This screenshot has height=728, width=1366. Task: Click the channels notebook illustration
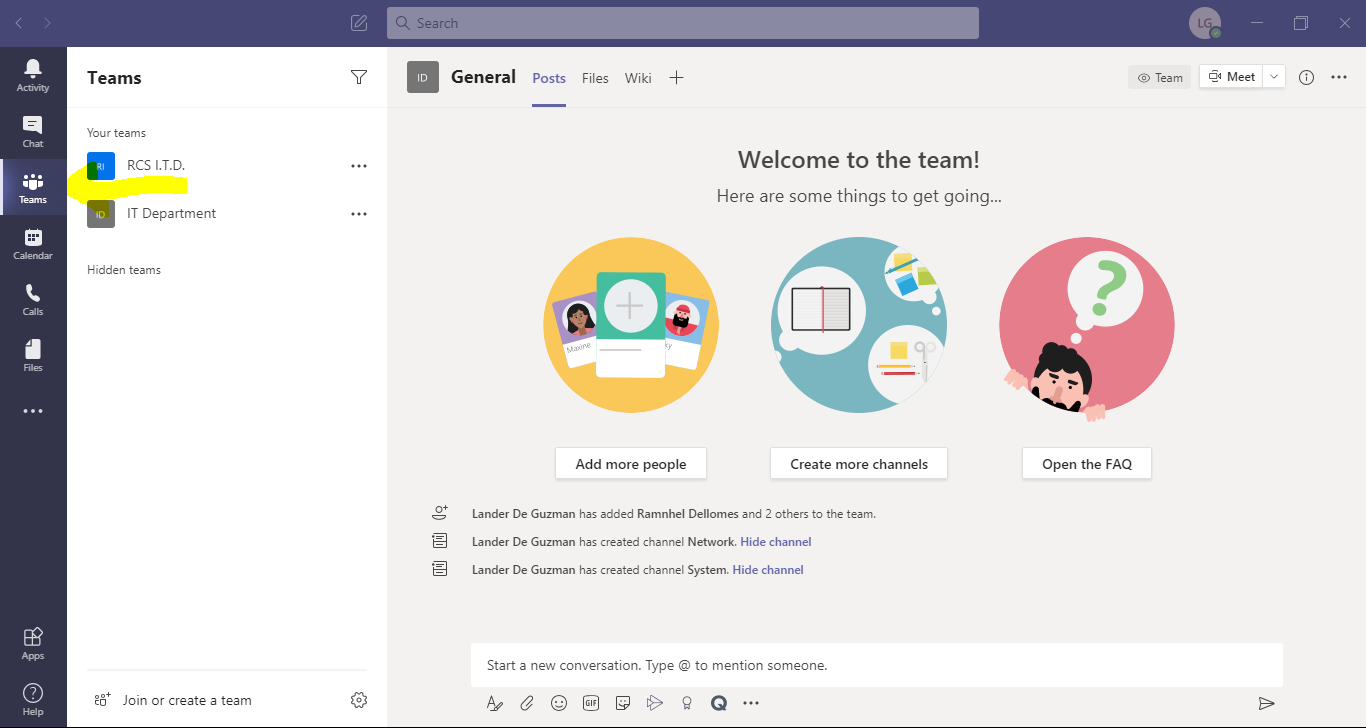coord(859,325)
